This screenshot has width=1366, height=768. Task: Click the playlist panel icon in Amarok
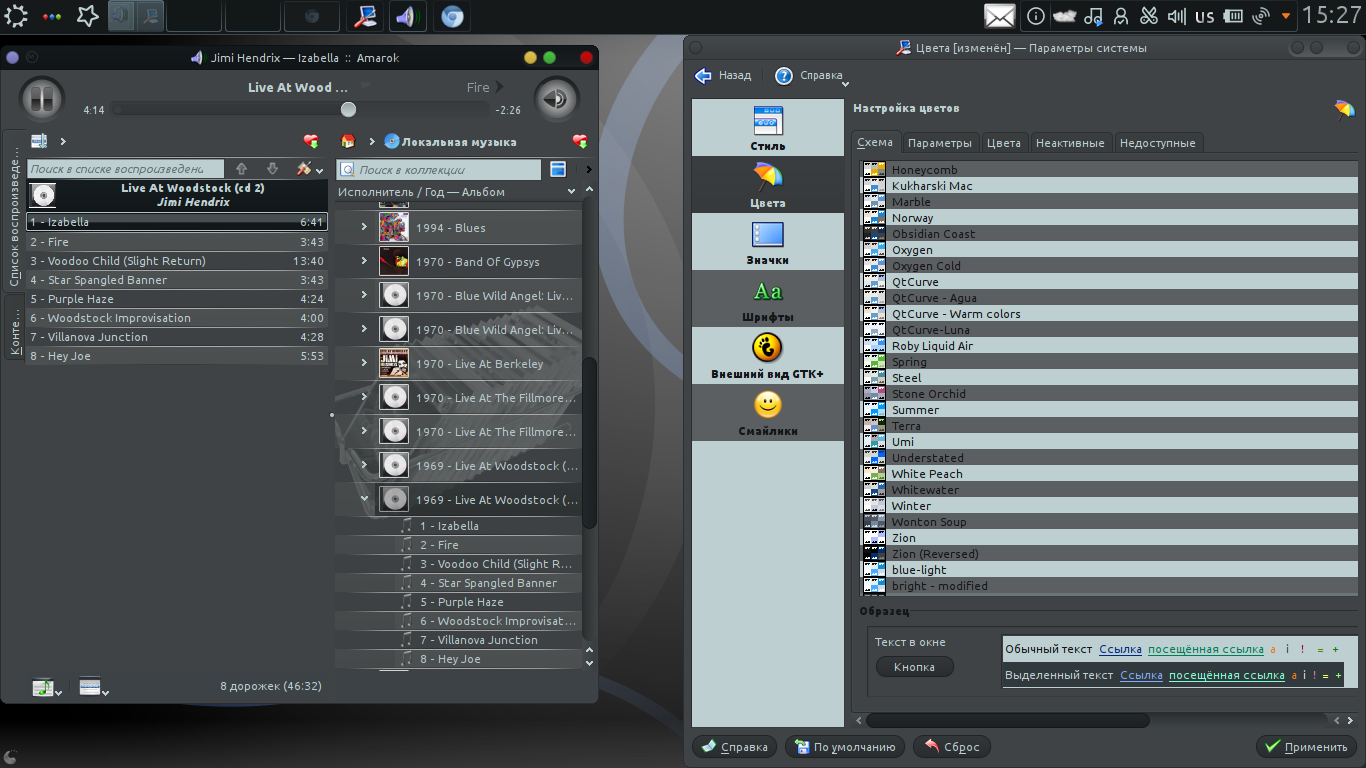39,141
